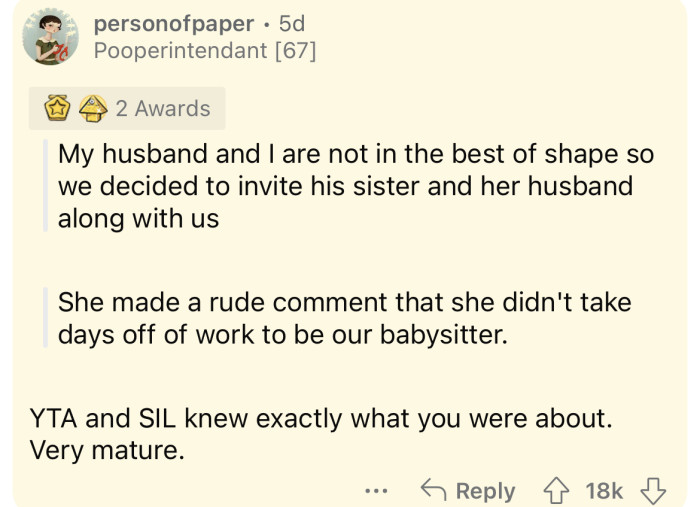
Task: Downvote the comment with the down arrow
Action: (x=654, y=490)
